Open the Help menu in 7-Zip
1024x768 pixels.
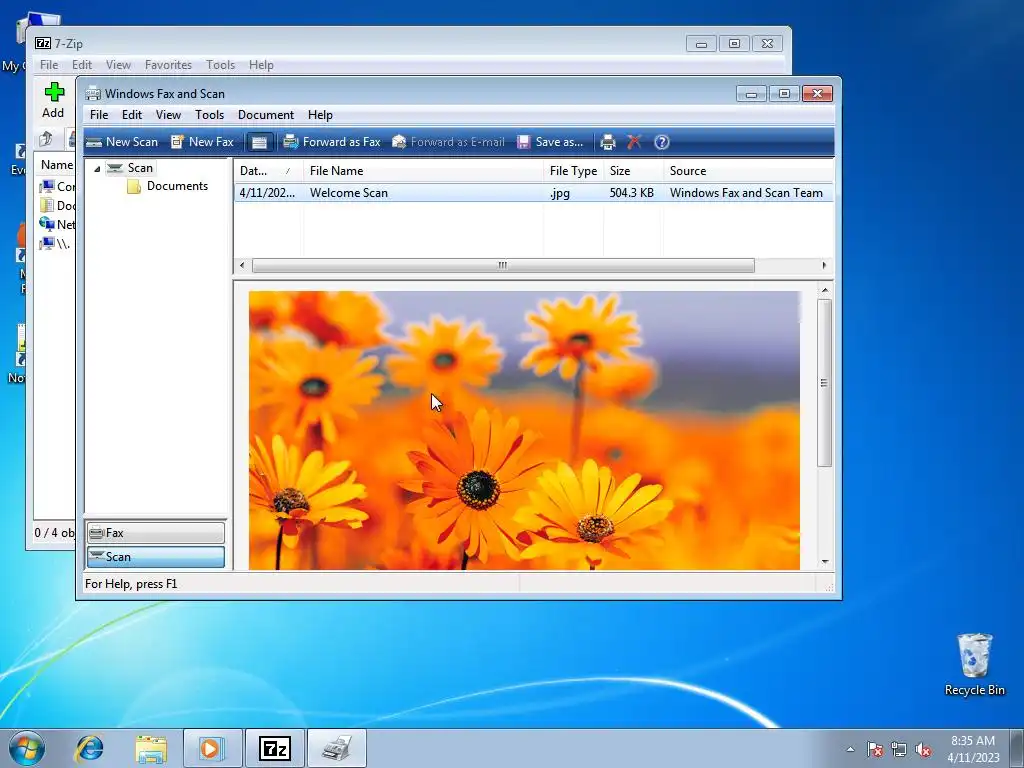pos(261,65)
